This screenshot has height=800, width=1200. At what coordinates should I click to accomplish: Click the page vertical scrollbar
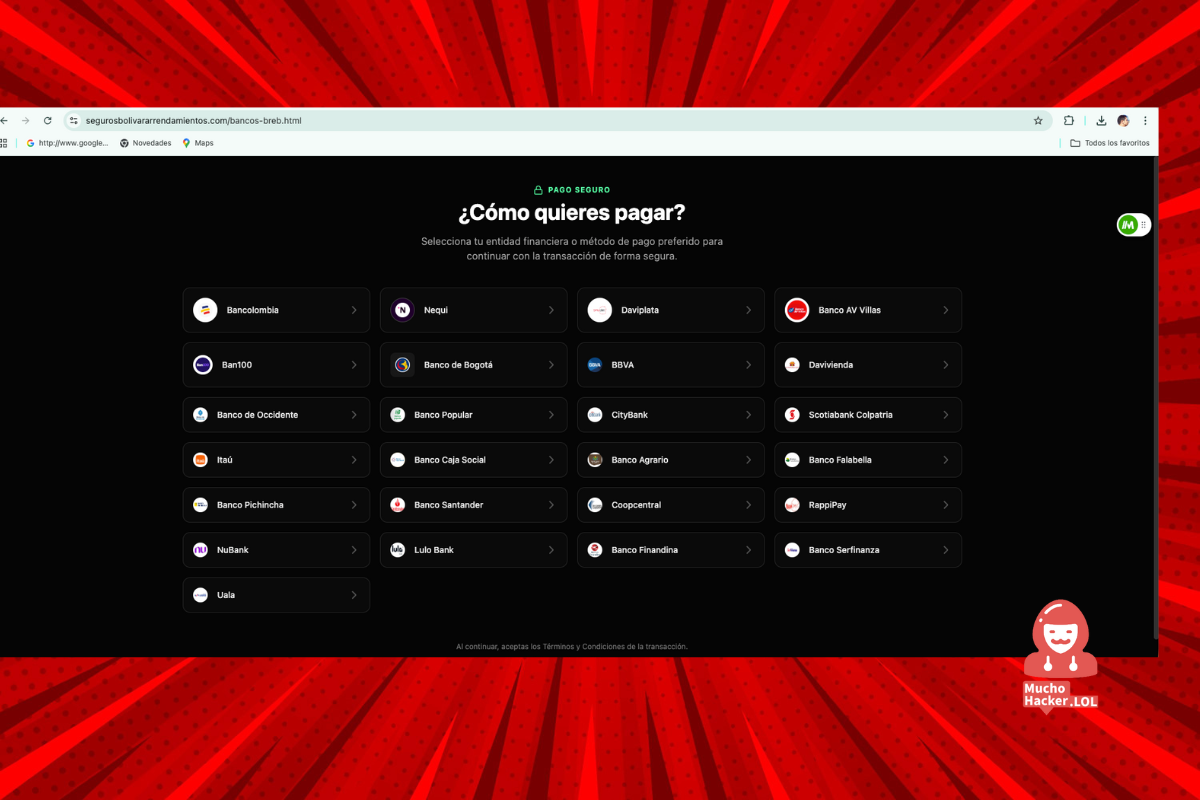(x=1155, y=400)
